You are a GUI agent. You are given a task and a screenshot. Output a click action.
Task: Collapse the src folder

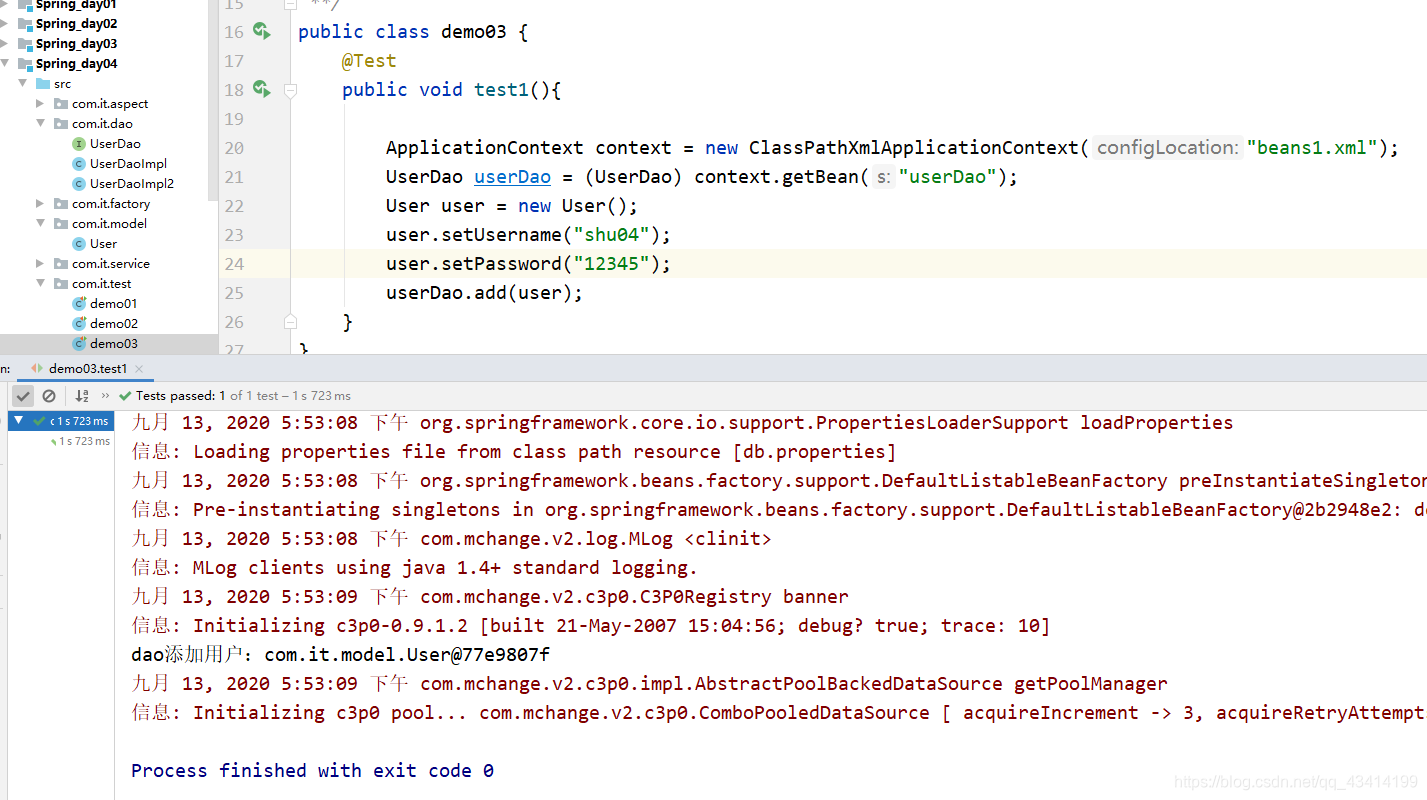point(22,83)
